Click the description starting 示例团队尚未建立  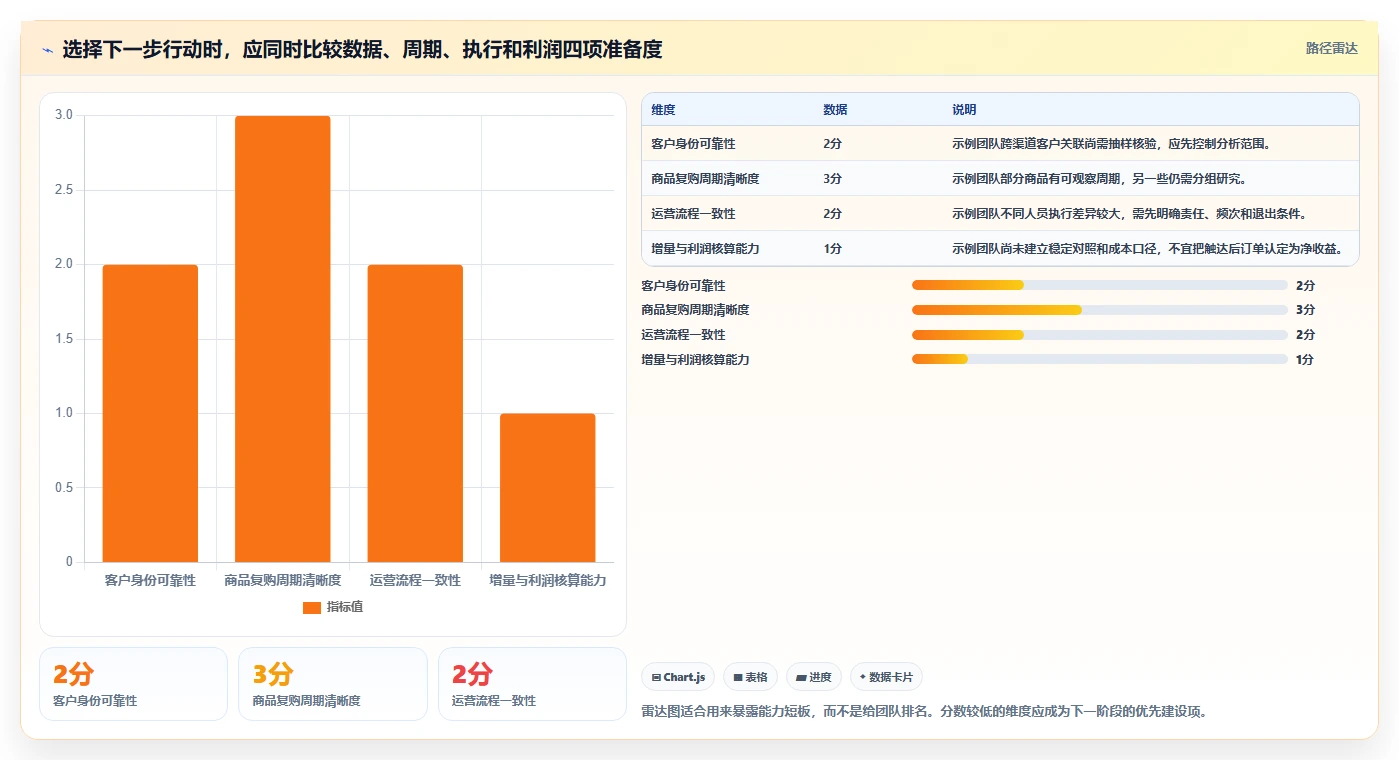(x=1147, y=249)
